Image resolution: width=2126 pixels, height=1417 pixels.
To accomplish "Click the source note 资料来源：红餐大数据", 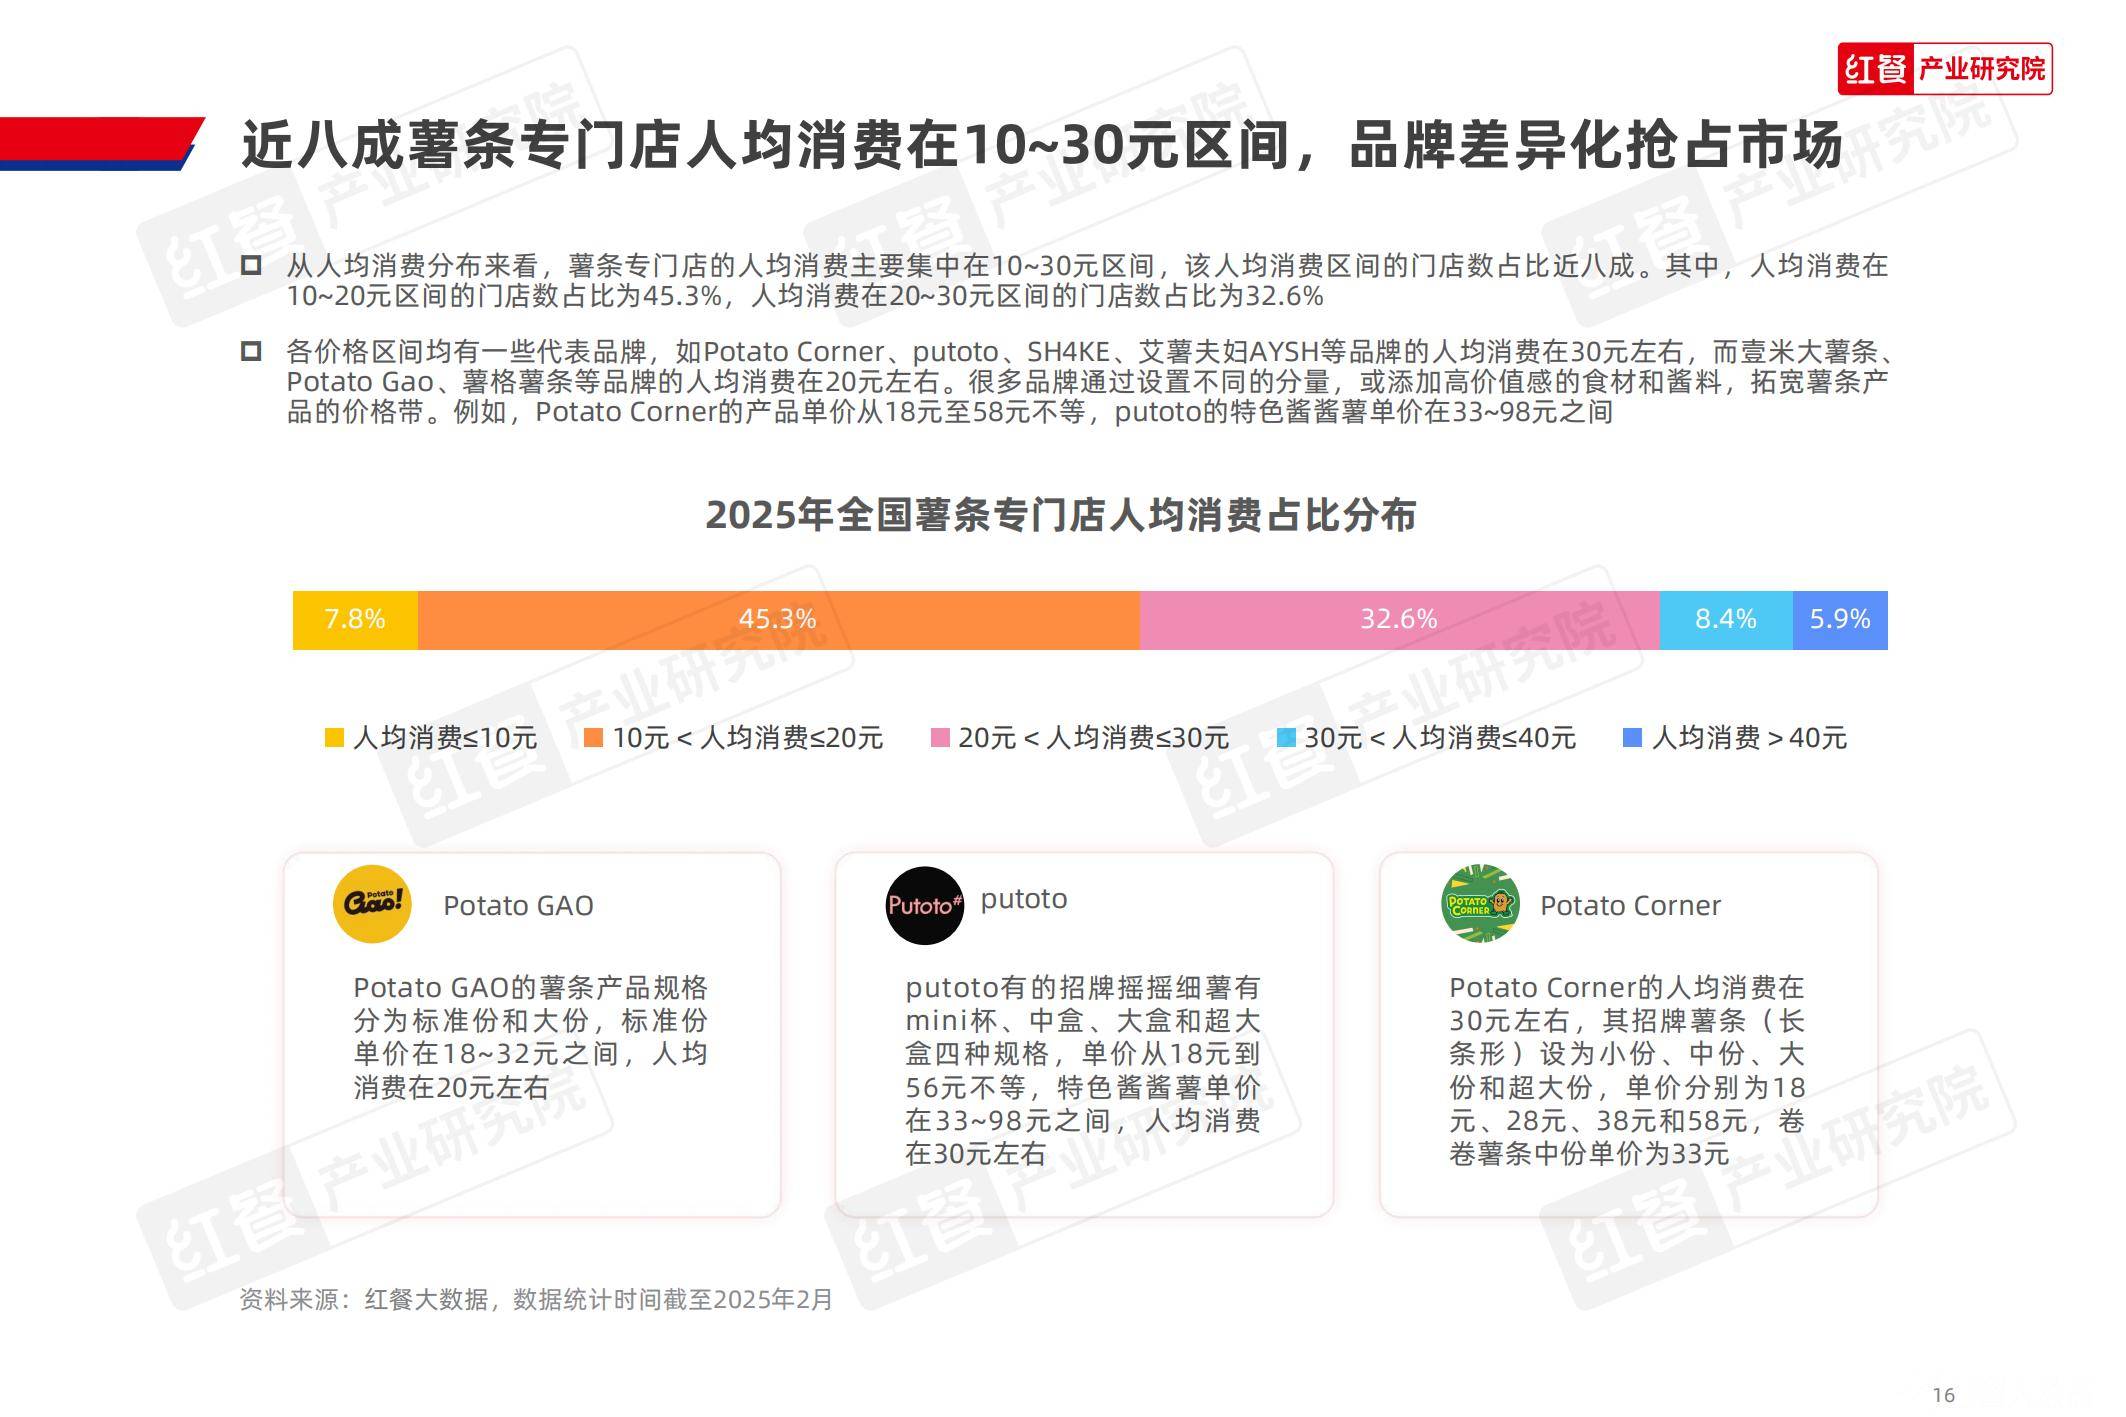I will [536, 1299].
